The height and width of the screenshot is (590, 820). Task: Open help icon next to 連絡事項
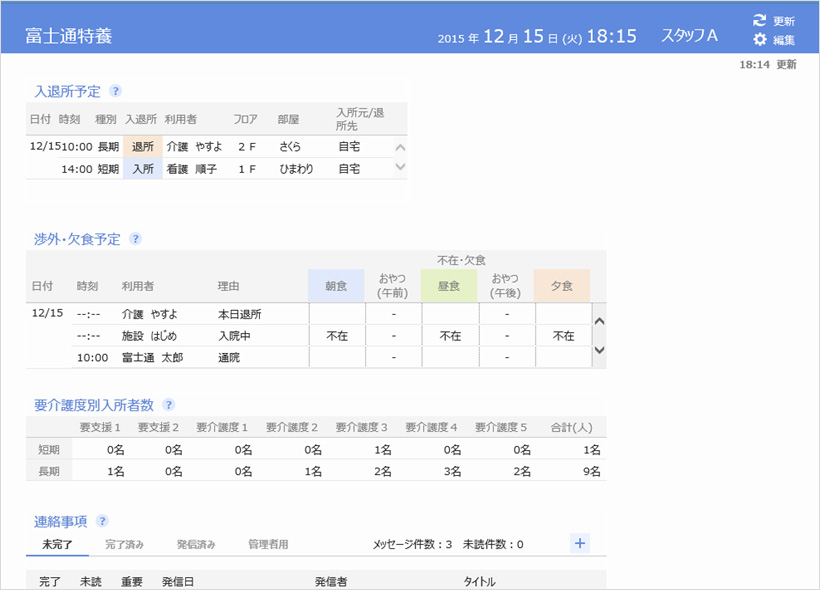click(102, 521)
